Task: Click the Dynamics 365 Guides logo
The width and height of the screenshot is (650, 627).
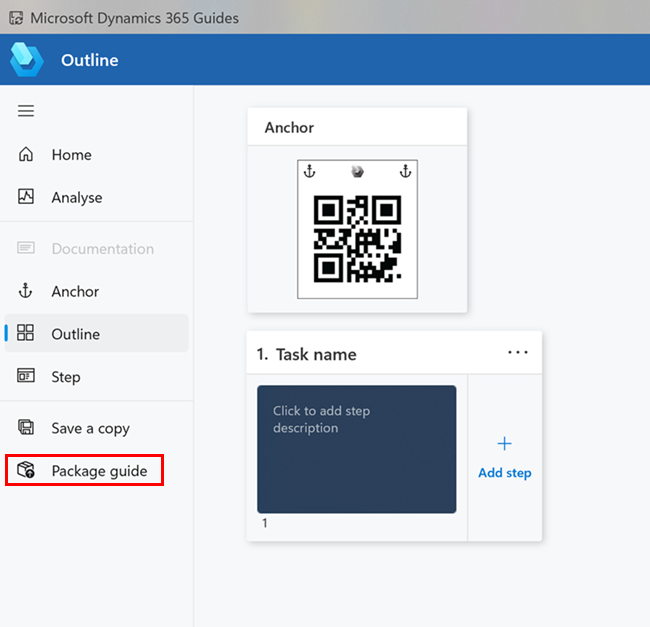Action: click(x=27, y=60)
